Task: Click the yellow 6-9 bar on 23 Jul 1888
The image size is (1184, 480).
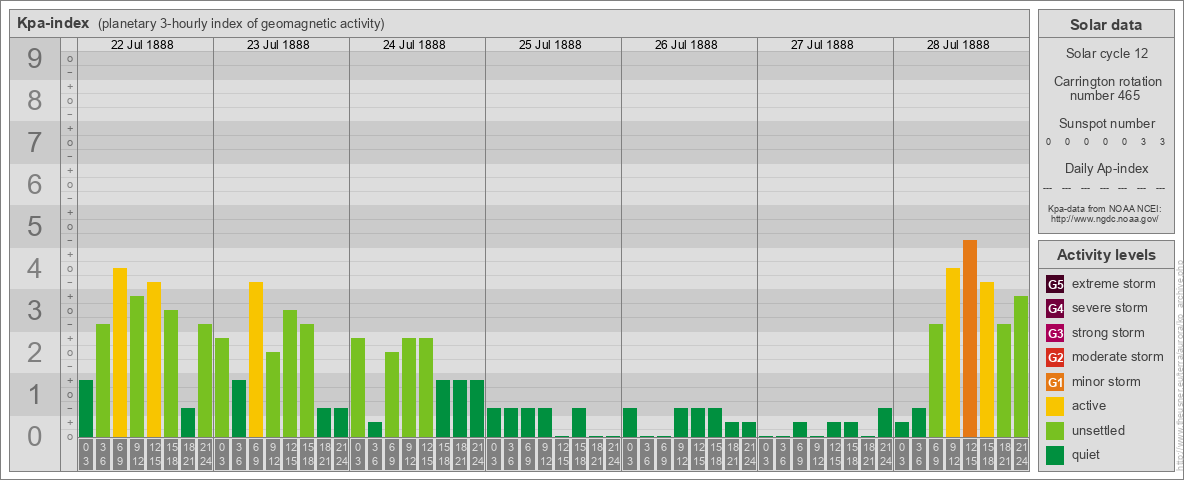Action: 256,359
